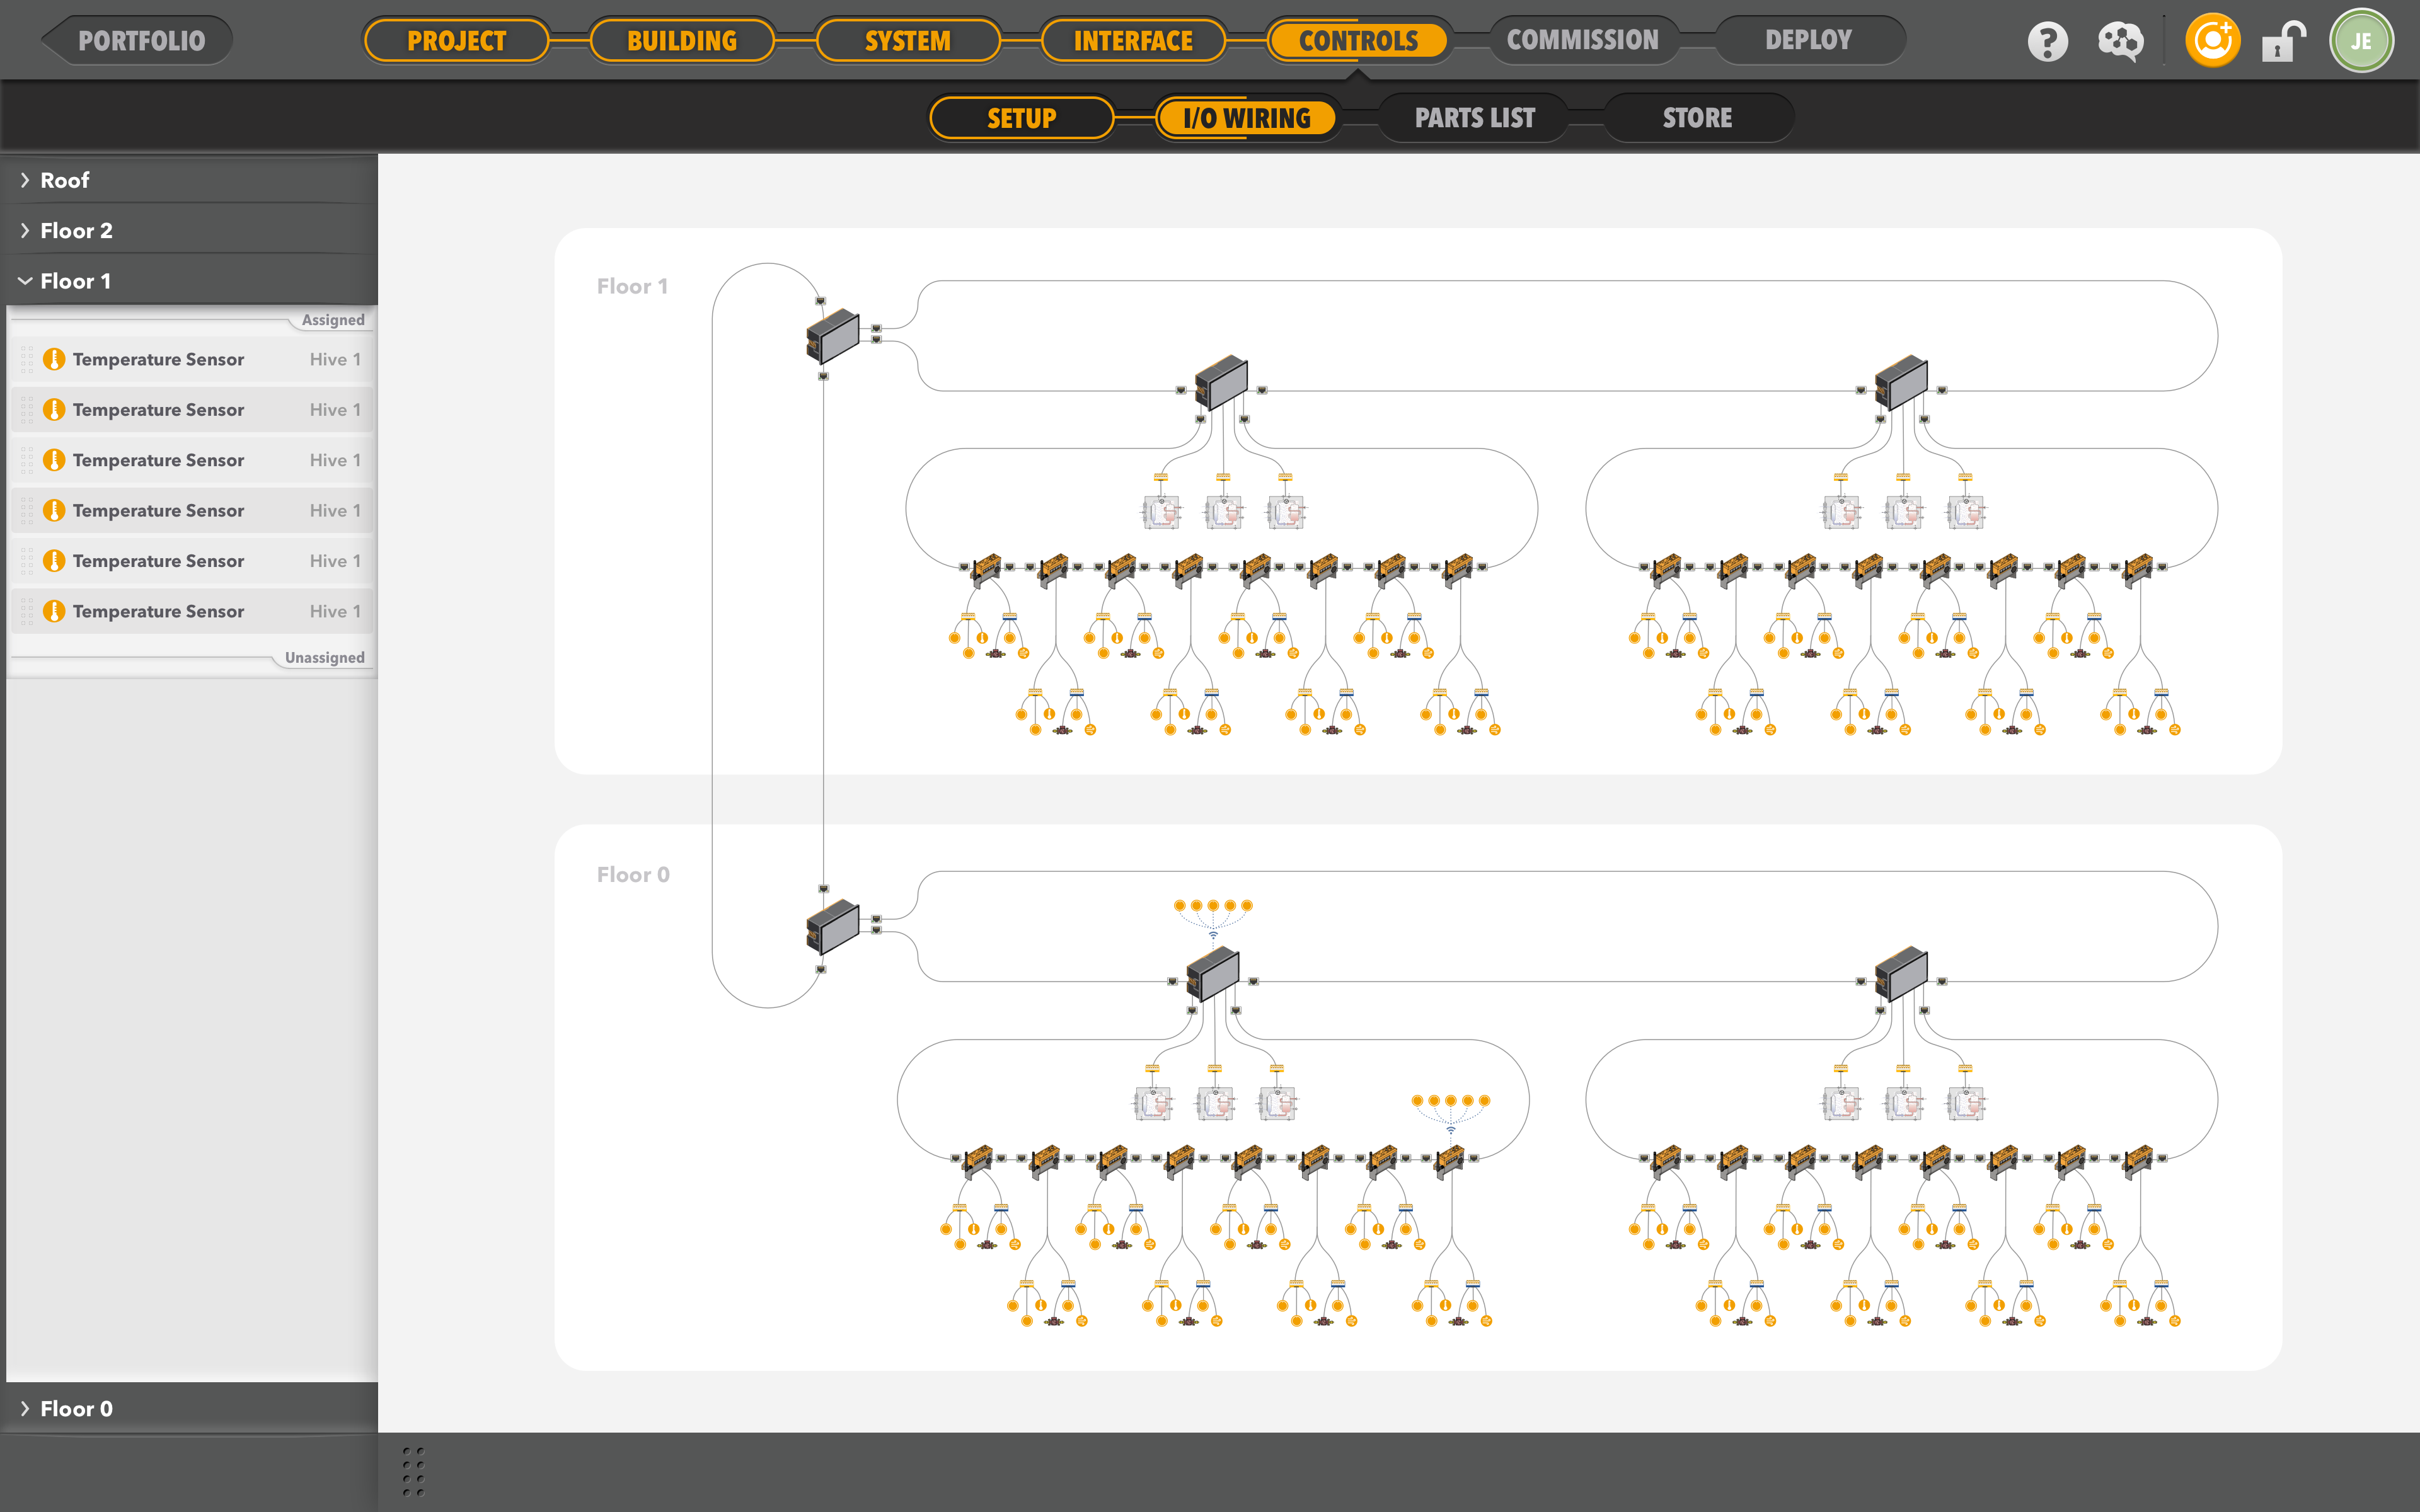The height and width of the screenshot is (1512, 2420).
Task: Expand the Floor 2 section
Action: coord(76,231)
